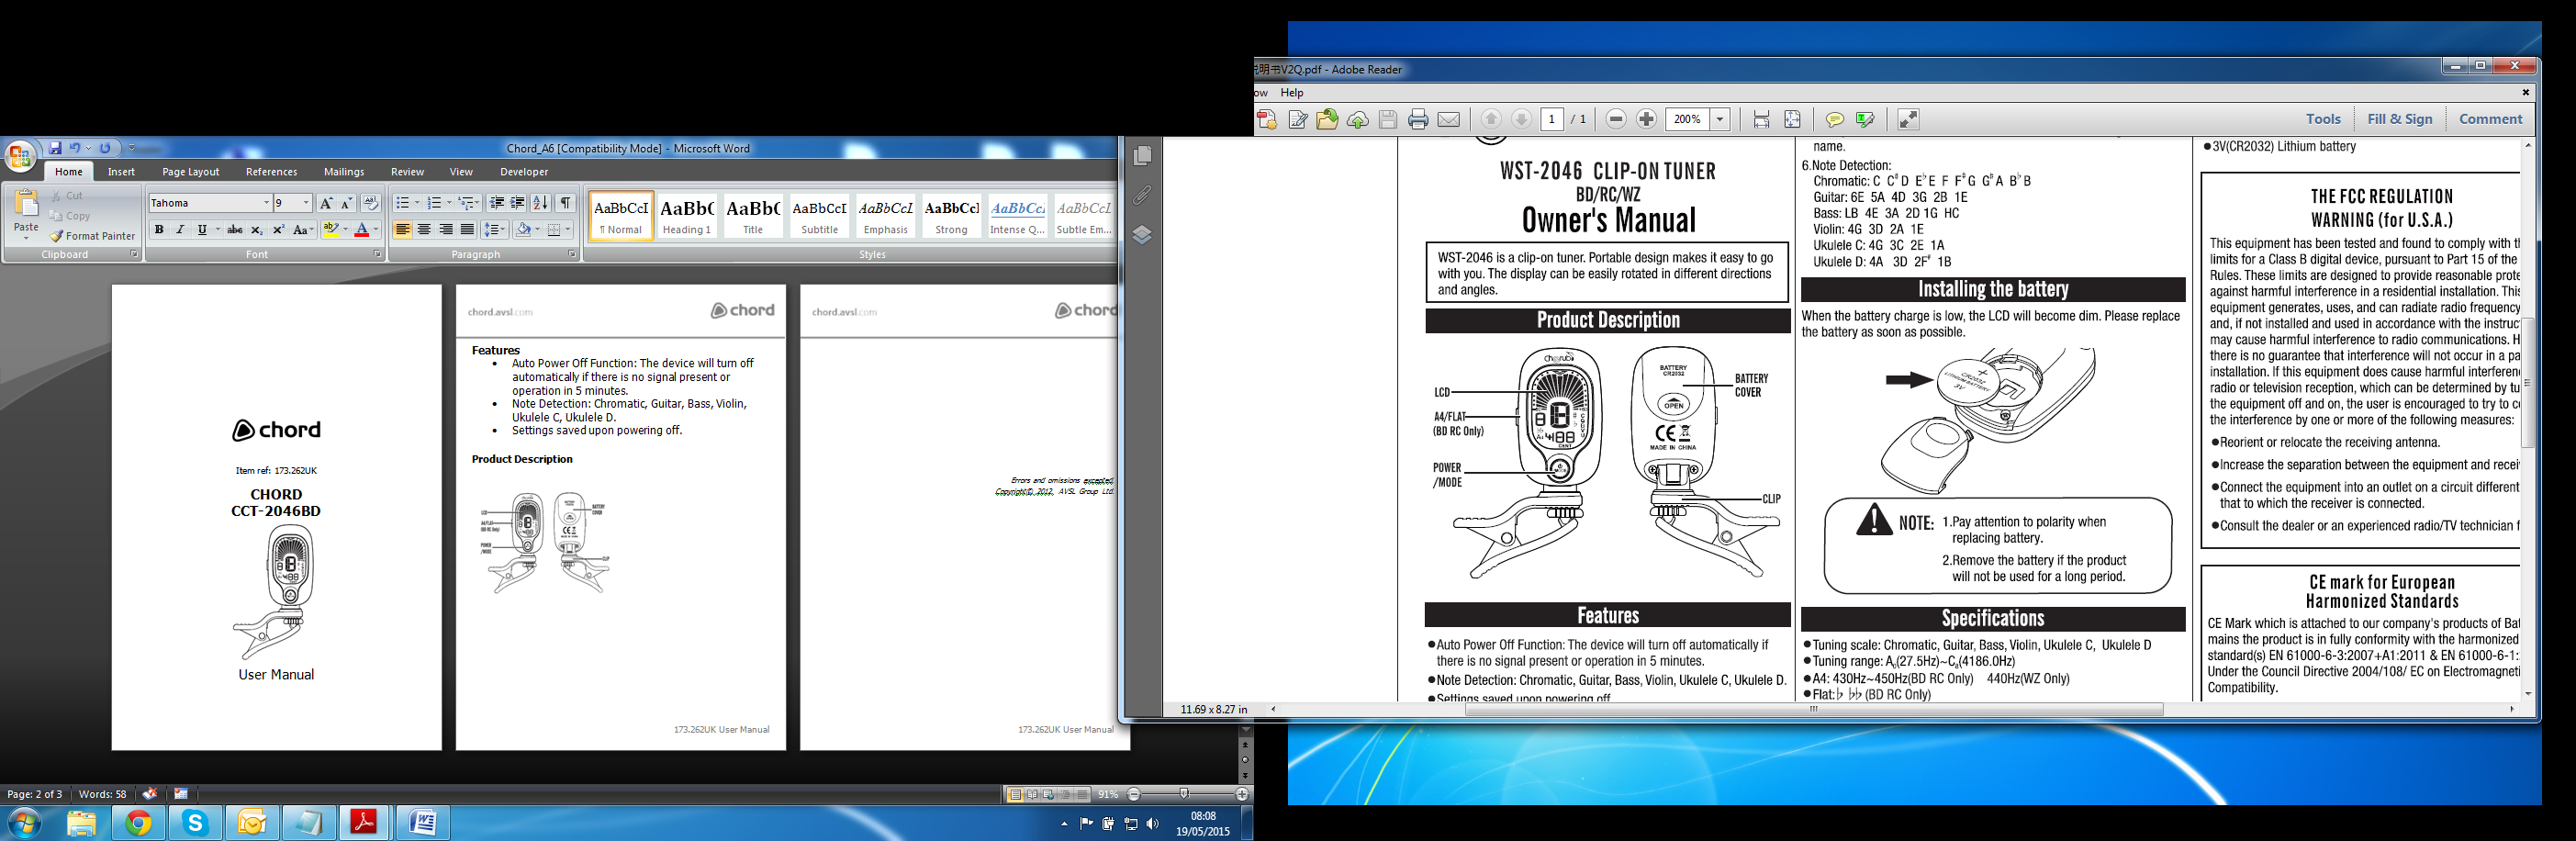2576x841 pixels.
Task: Switch to the Page Layout ribbon tab
Action: [x=191, y=172]
